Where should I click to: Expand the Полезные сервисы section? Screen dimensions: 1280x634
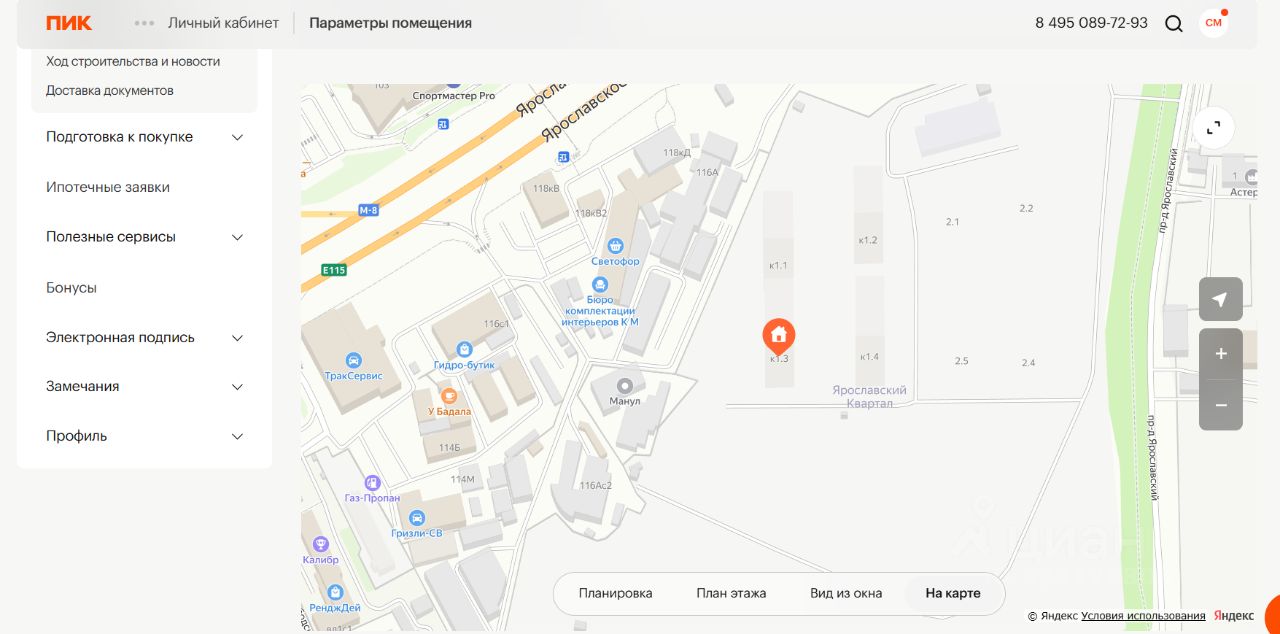[x=145, y=237]
